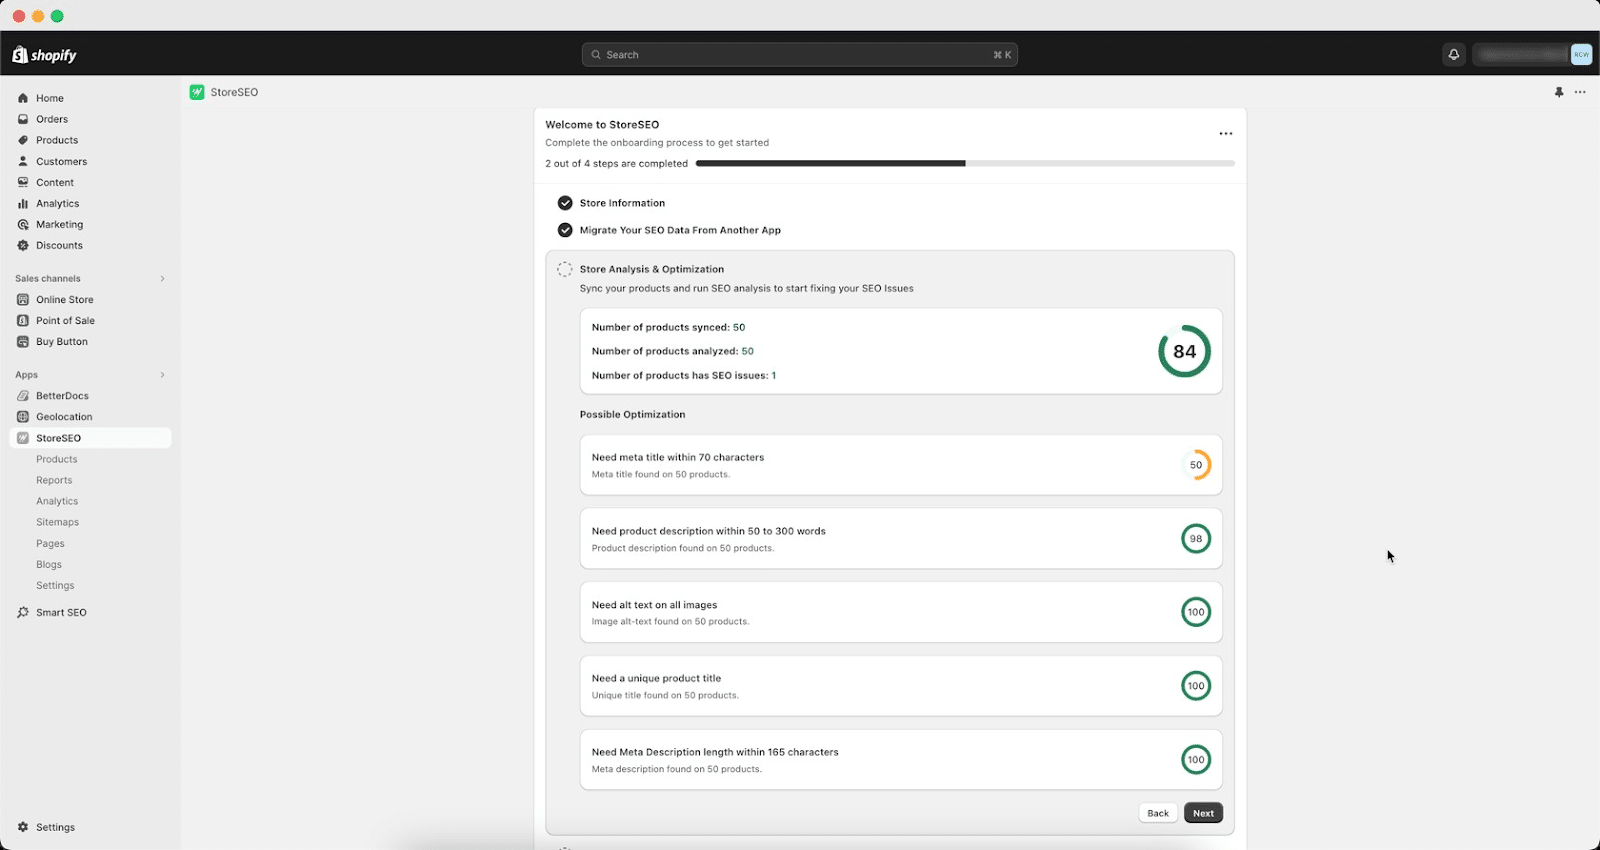Click the Home icon in the sidebar
The height and width of the screenshot is (850, 1600).
pos(23,98)
